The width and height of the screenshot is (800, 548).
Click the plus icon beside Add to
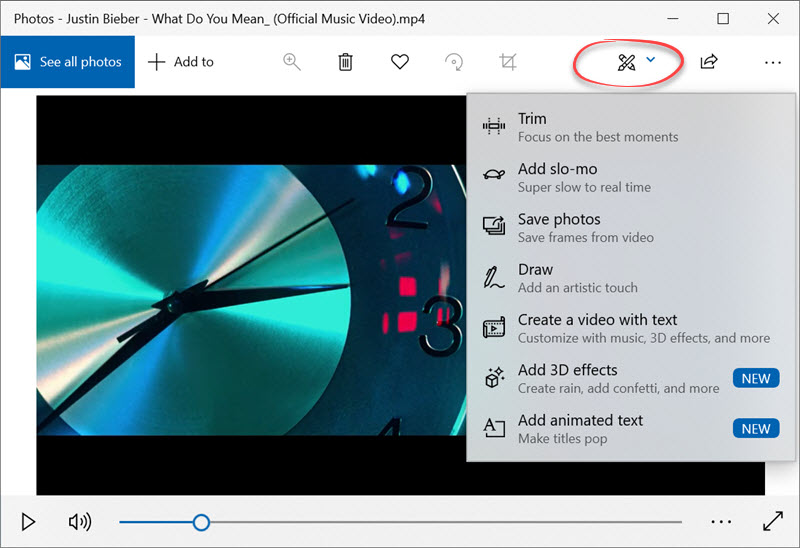pos(156,62)
